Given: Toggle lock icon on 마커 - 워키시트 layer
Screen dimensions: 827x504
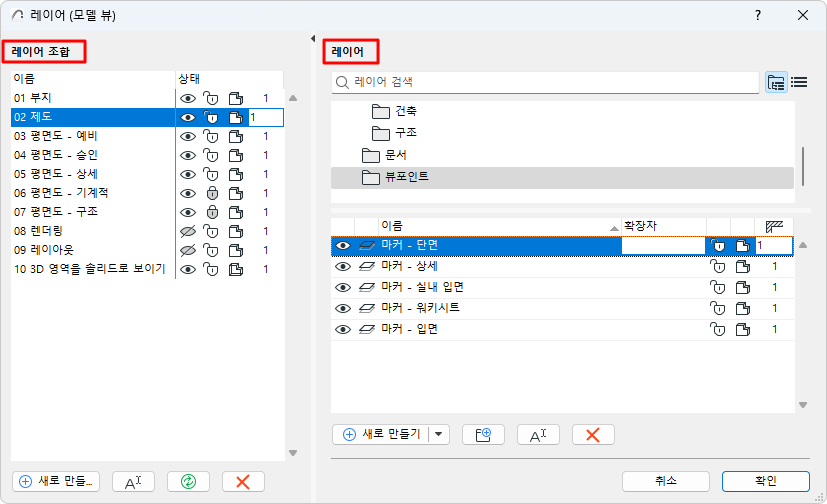Looking at the screenshot, I should pos(717,308).
